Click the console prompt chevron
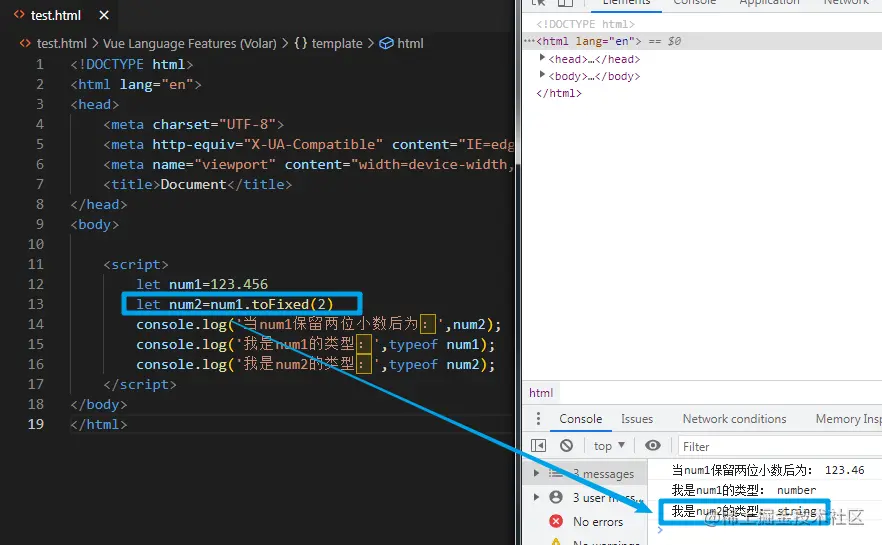 660,530
